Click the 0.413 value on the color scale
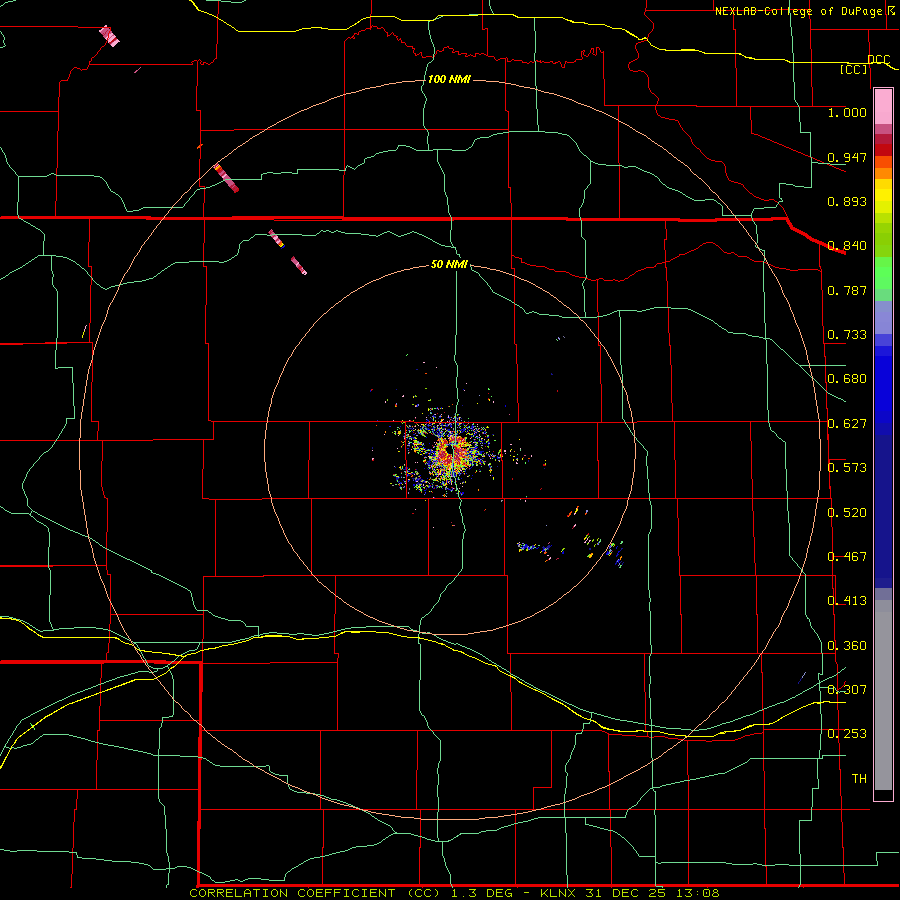 (x=847, y=601)
